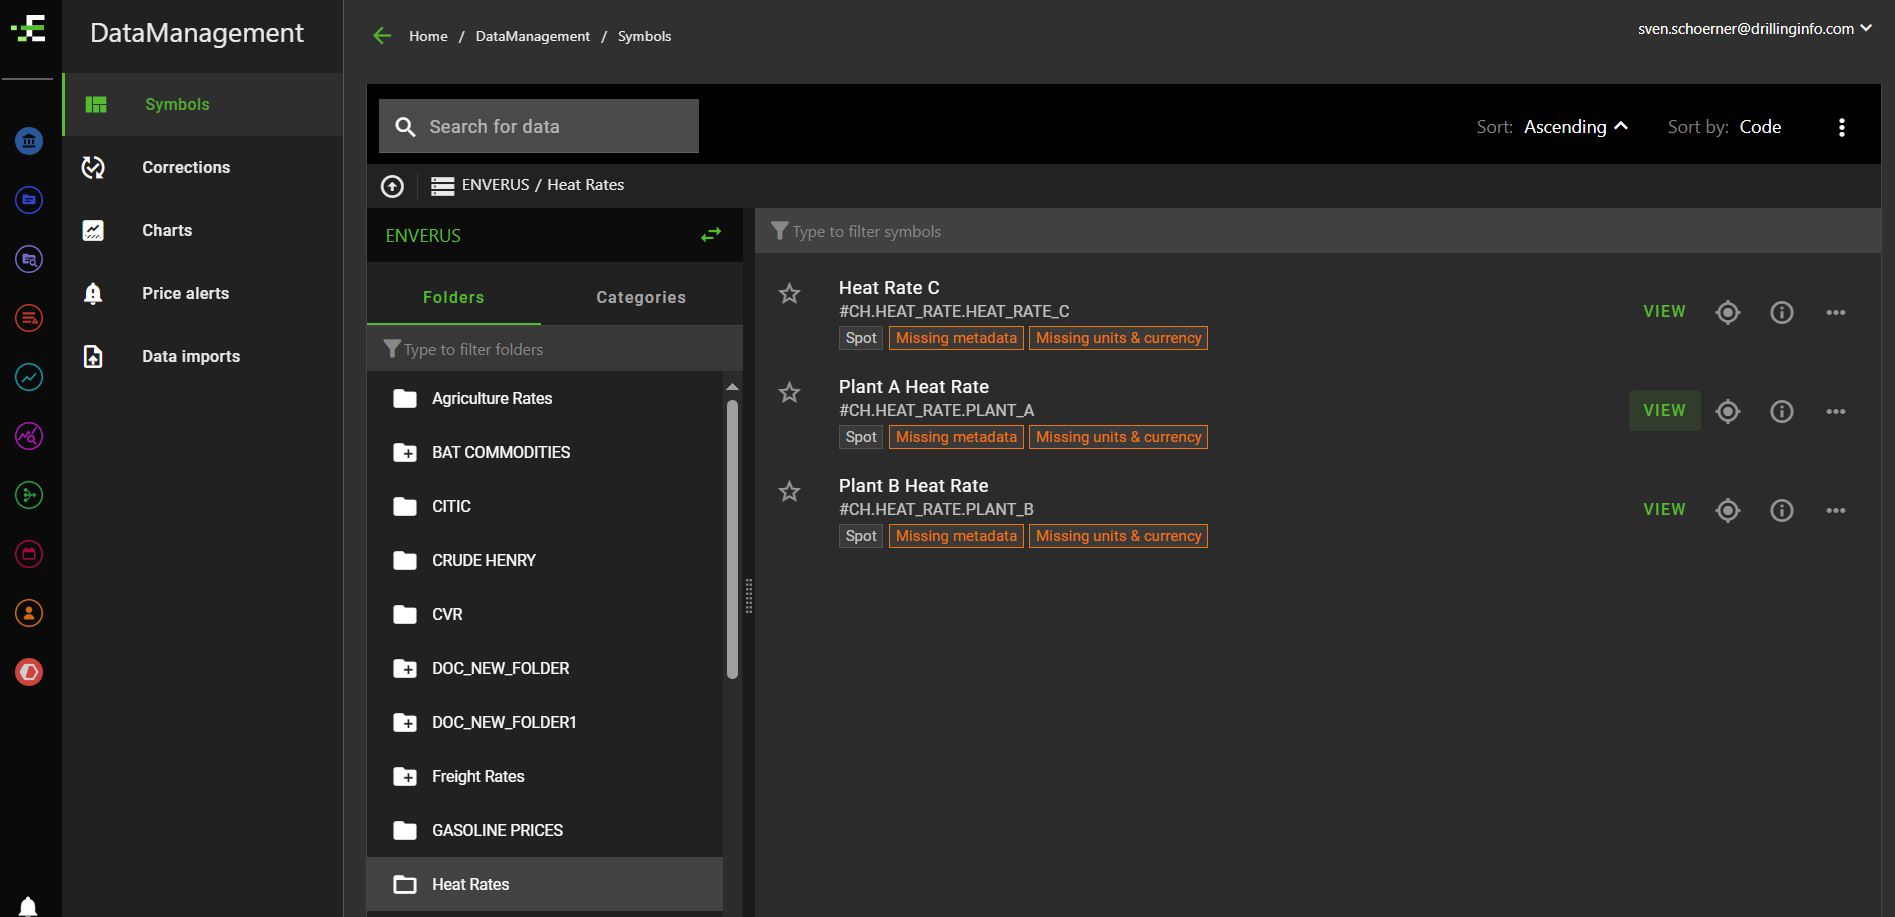The width and height of the screenshot is (1895, 917).
Task: Click the green back arrow in breadcrumb
Action: pyautogui.click(x=382, y=36)
